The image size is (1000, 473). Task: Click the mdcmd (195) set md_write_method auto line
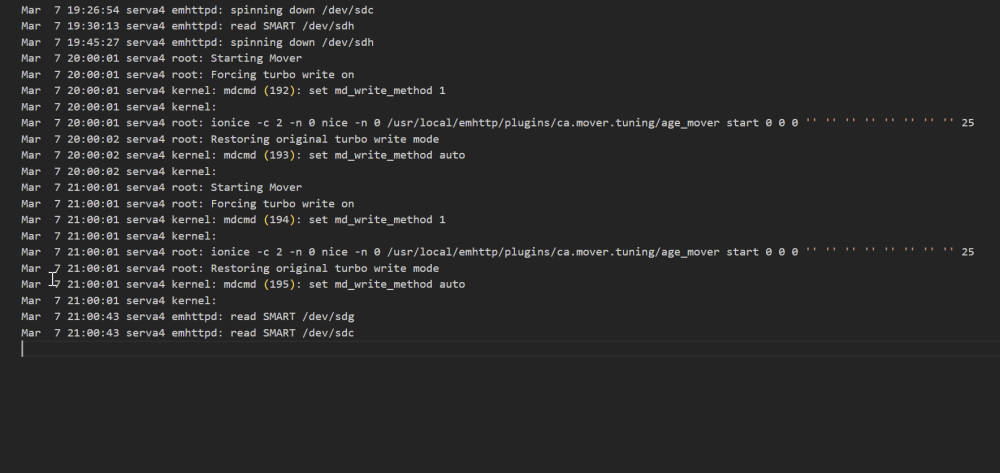pos(243,284)
